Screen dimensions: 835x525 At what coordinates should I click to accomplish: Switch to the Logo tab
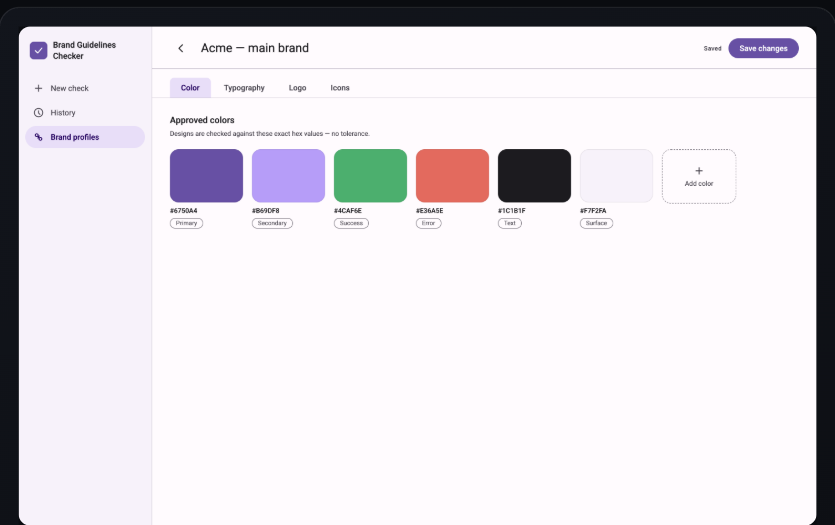[x=297, y=88]
